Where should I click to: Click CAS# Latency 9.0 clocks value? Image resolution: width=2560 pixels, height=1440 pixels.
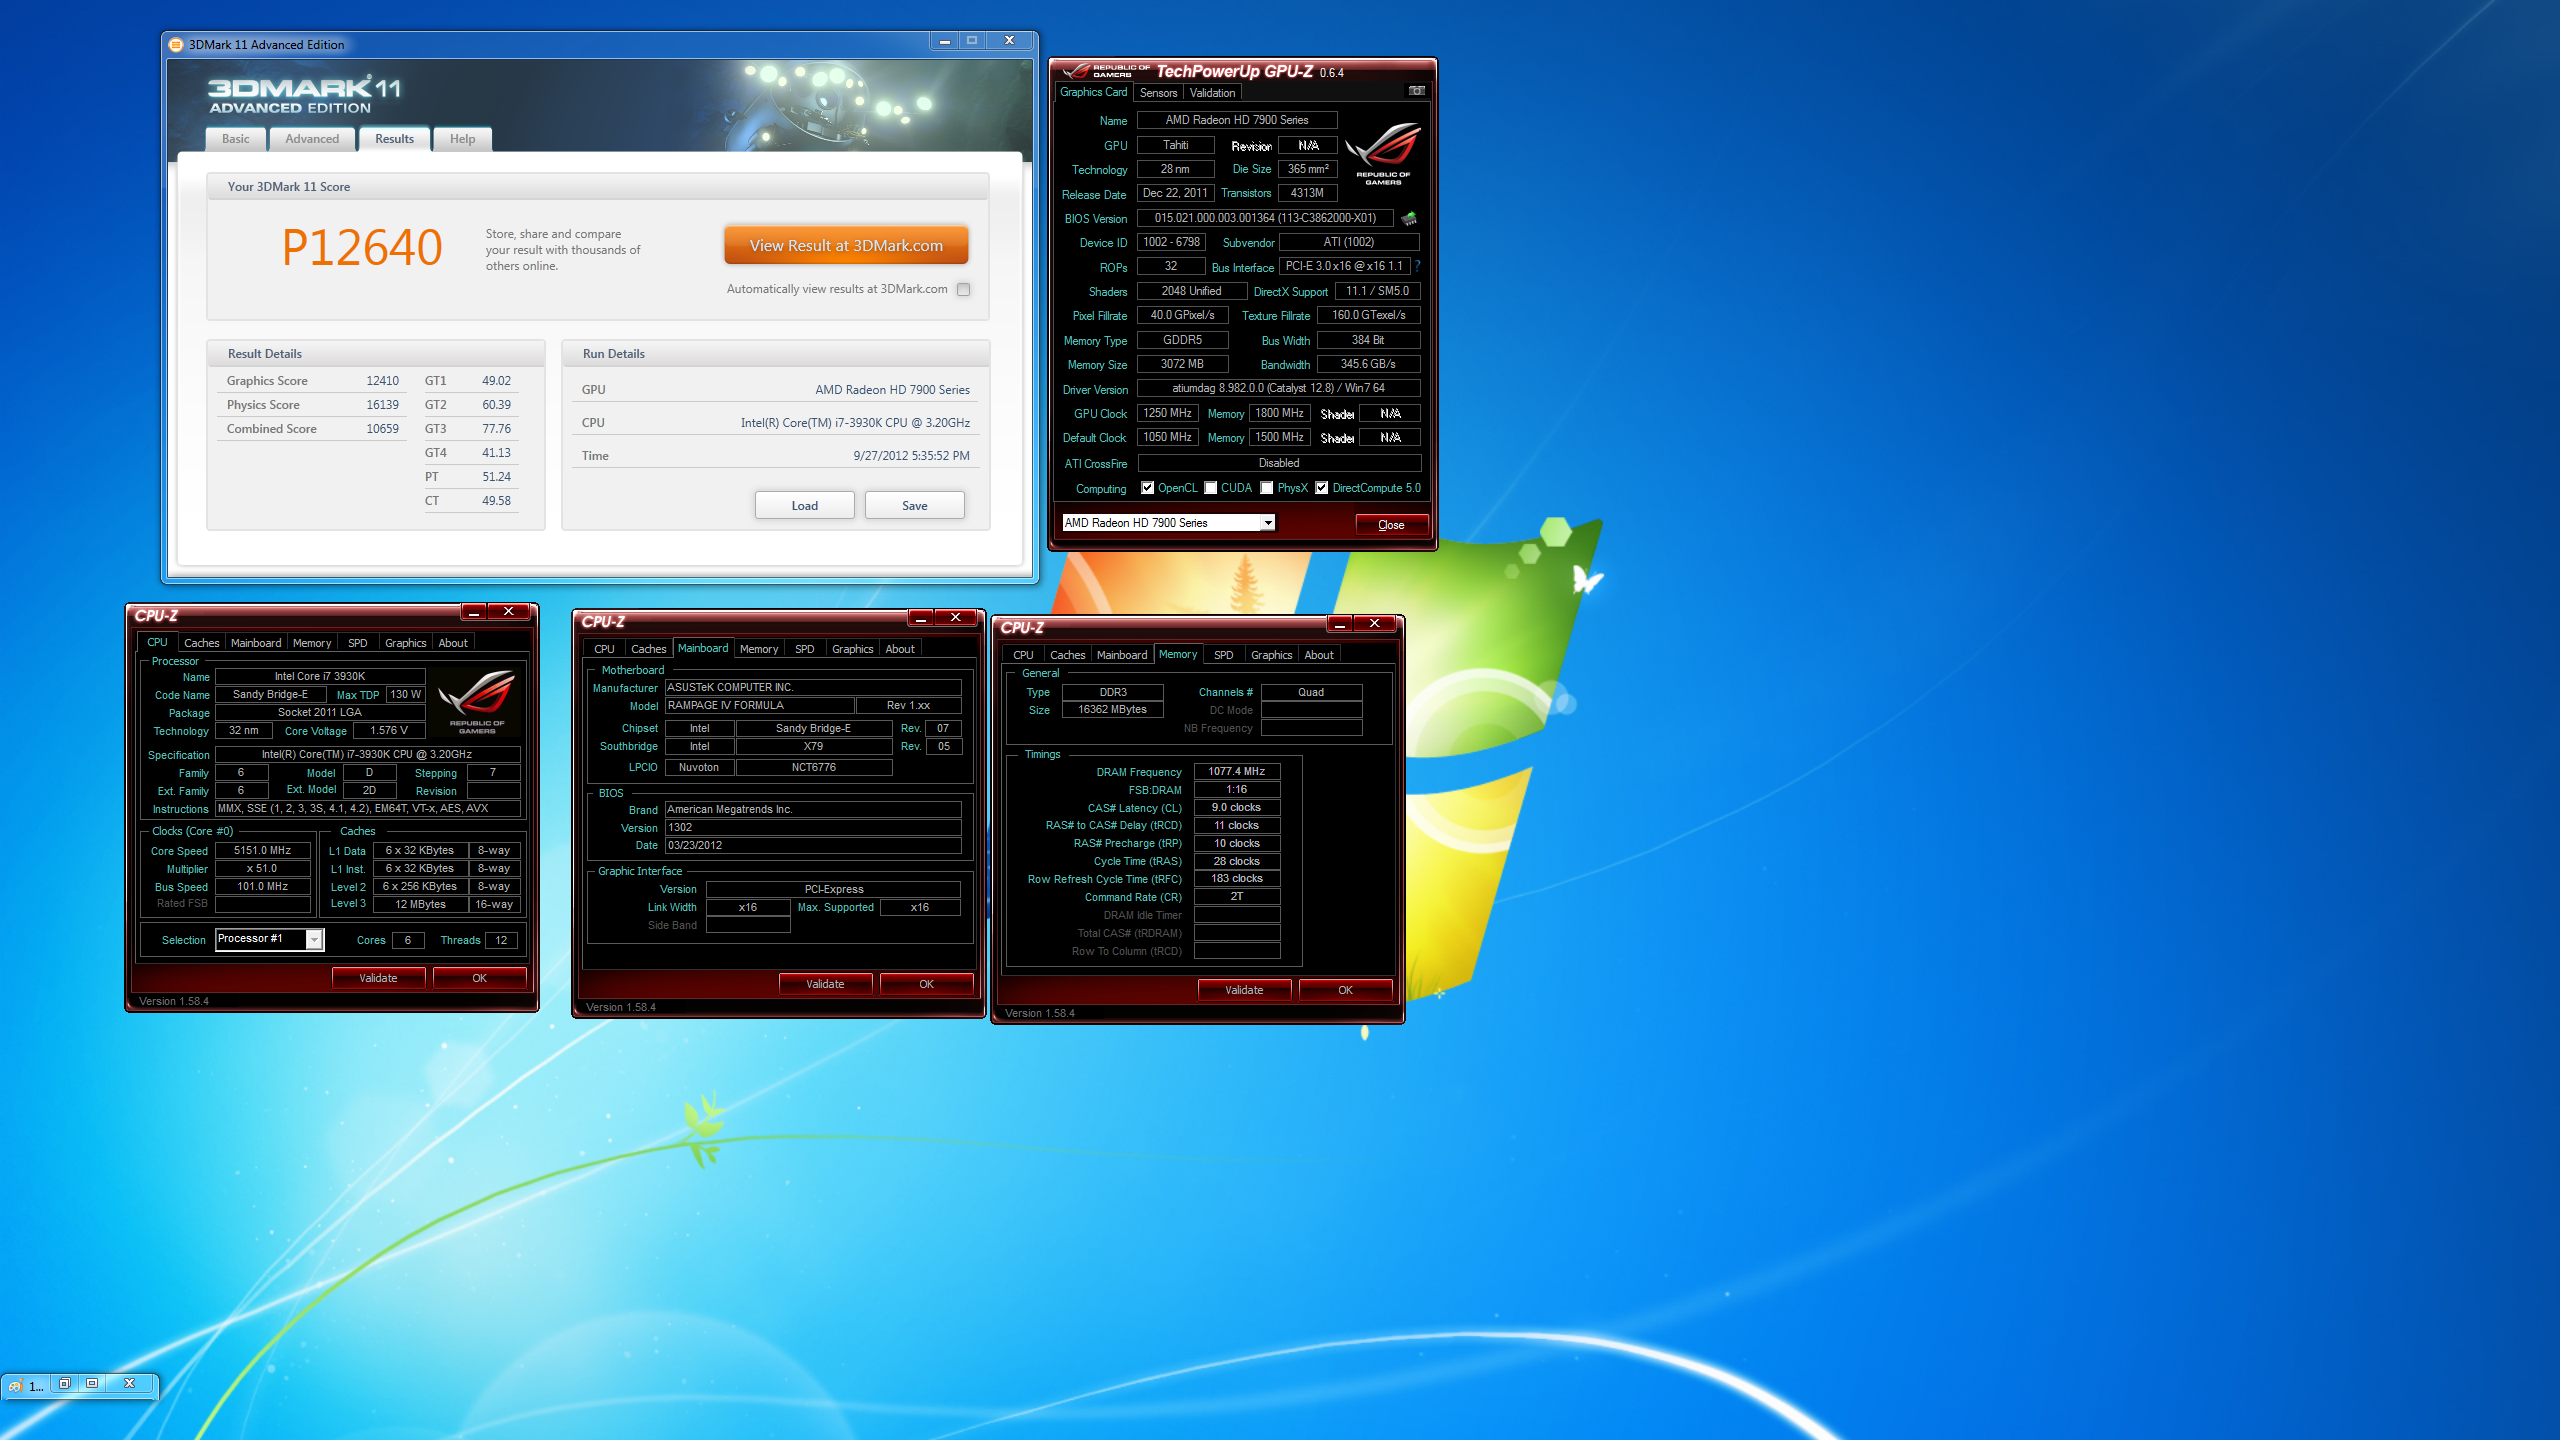(x=1236, y=807)
